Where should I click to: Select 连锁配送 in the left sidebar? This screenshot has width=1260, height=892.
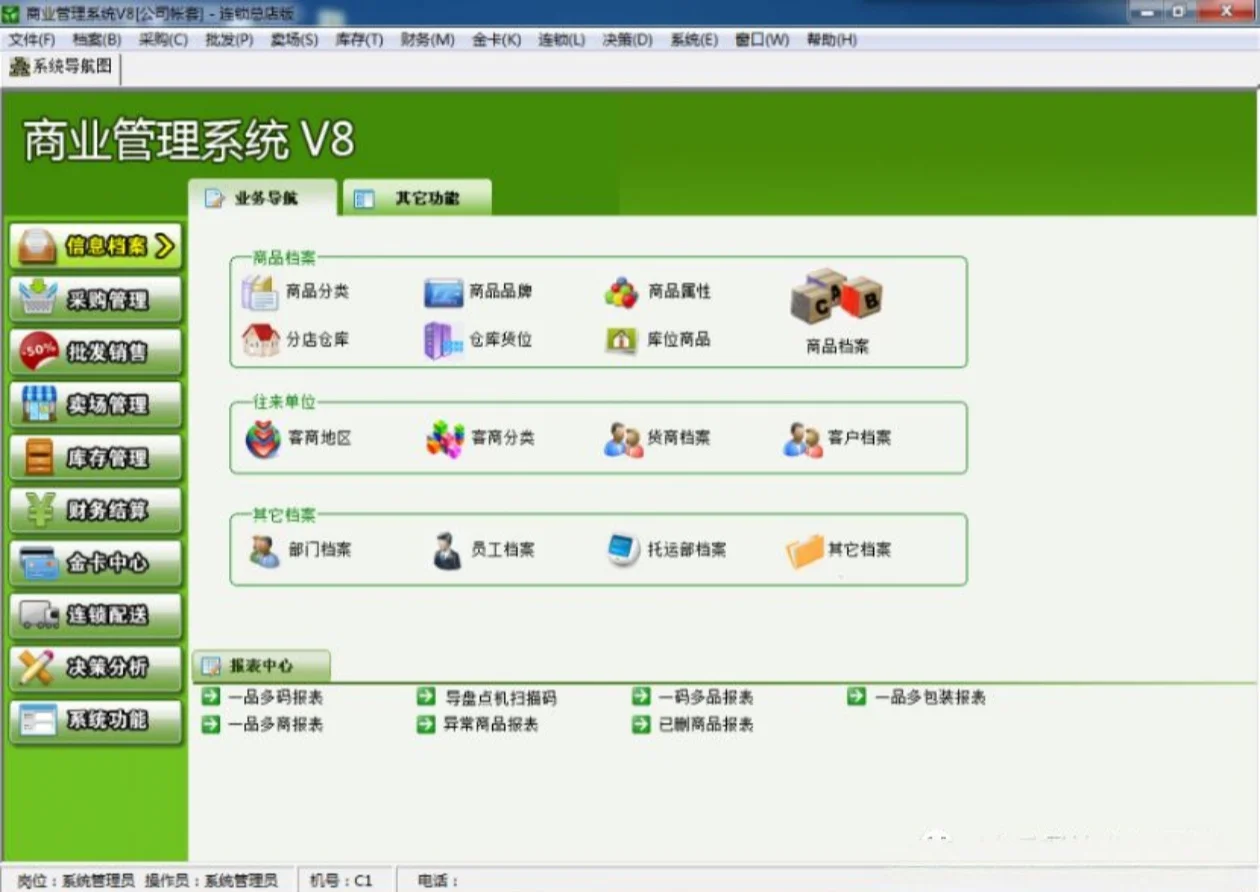(x=96, y=615)
